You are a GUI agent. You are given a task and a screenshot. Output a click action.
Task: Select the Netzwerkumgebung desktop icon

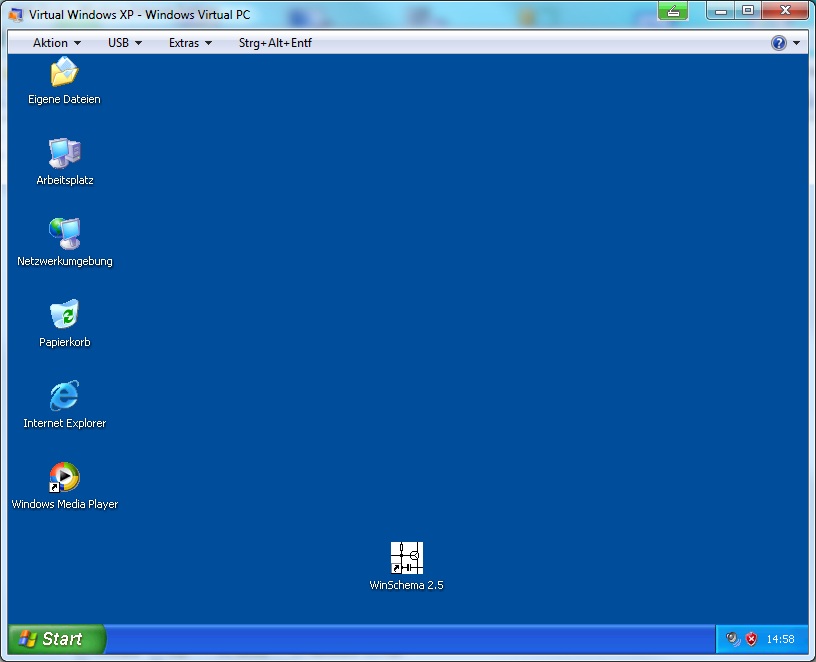coord(64,234)
